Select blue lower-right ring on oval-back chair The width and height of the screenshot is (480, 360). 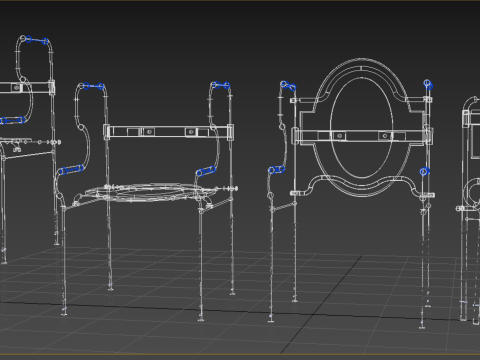click(x=424, y=172)
